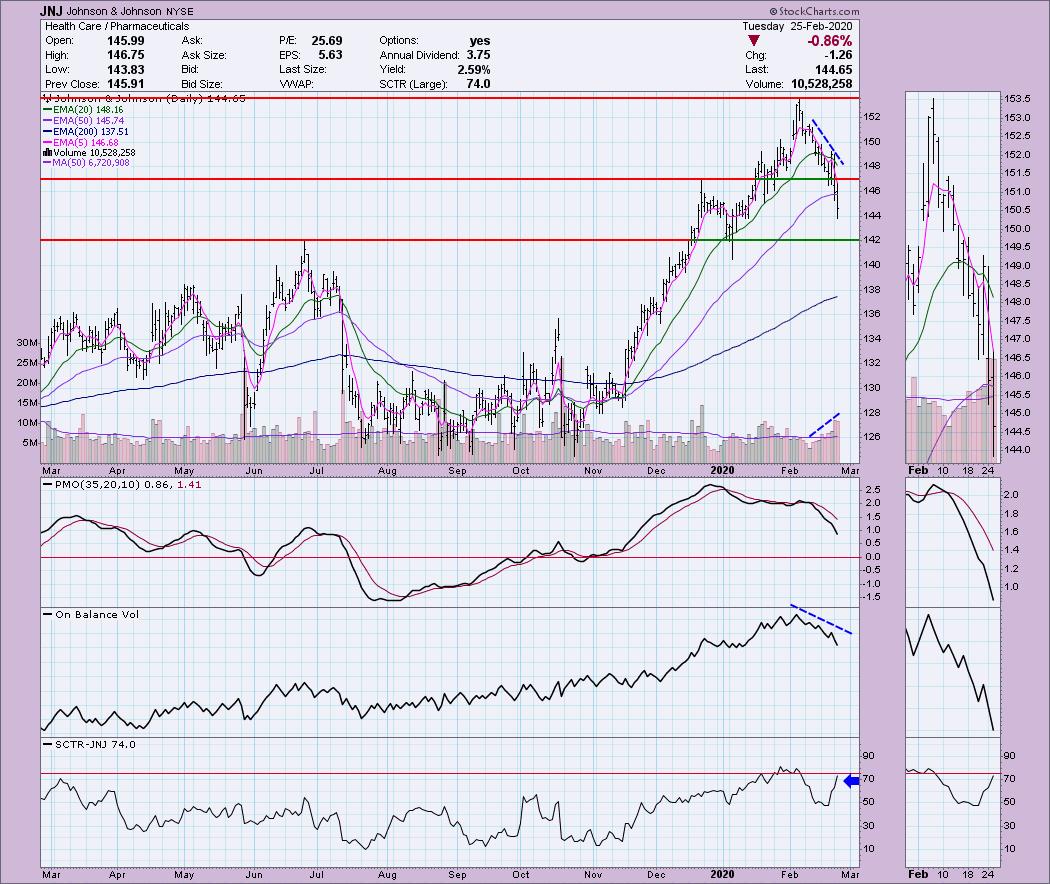The width and height of the screenshot is (1050, 884).
Task: Click the Options 'yes' value
Action: (479, 40)
